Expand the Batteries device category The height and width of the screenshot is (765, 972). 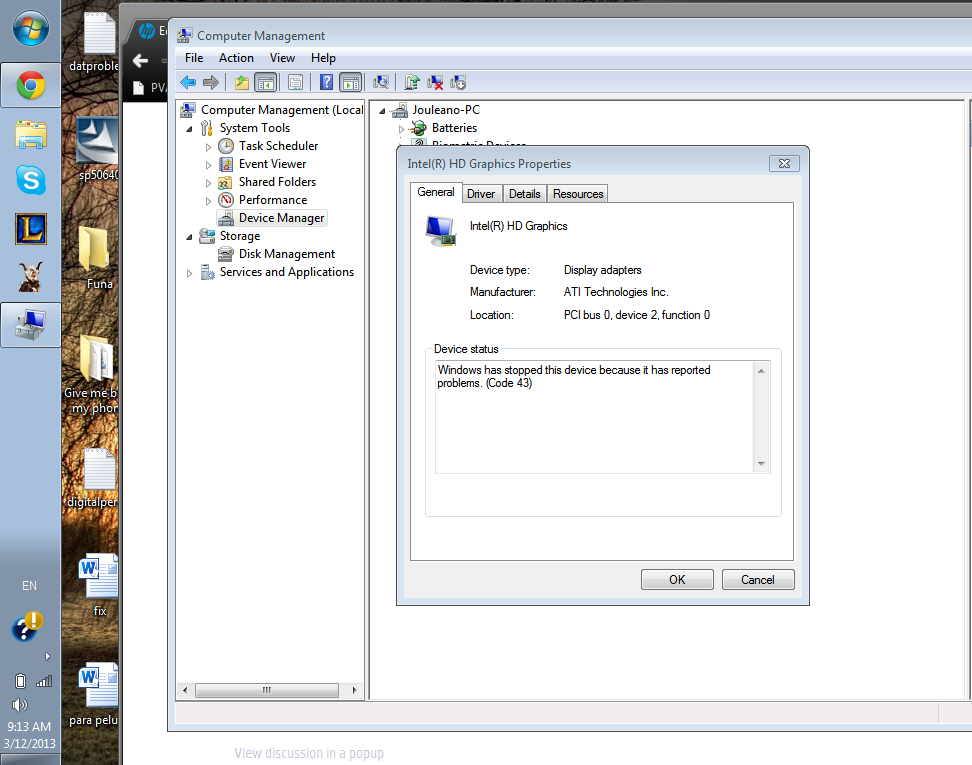(404, 128)
